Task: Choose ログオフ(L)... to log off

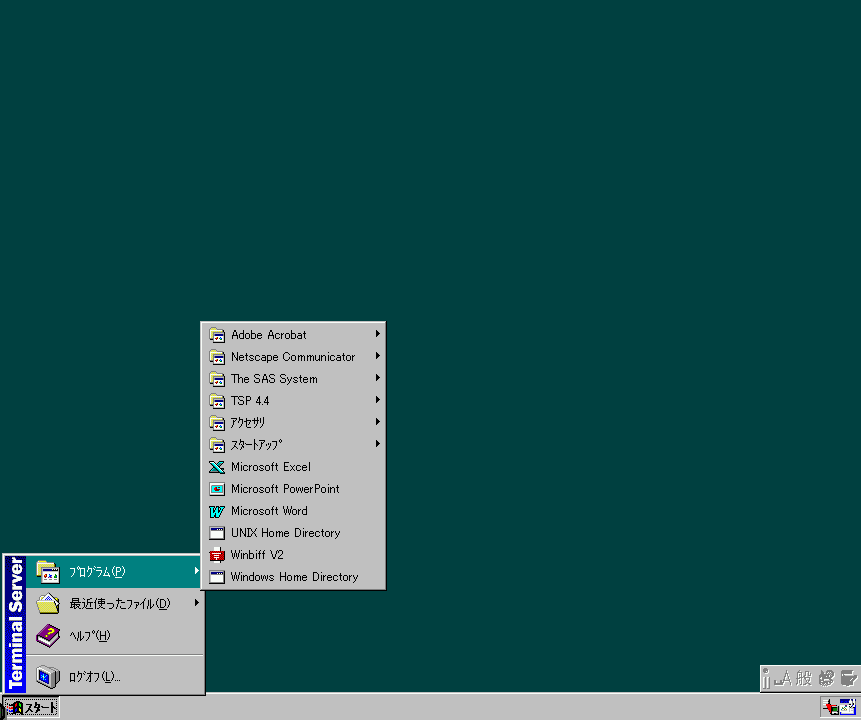Action: (x=115, y=677)
